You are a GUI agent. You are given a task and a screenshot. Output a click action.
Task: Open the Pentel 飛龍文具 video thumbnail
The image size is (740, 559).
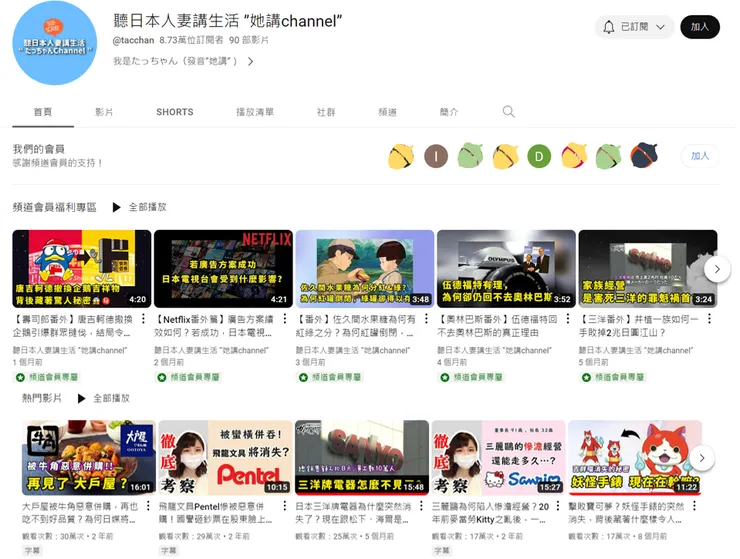coord(226,457)
